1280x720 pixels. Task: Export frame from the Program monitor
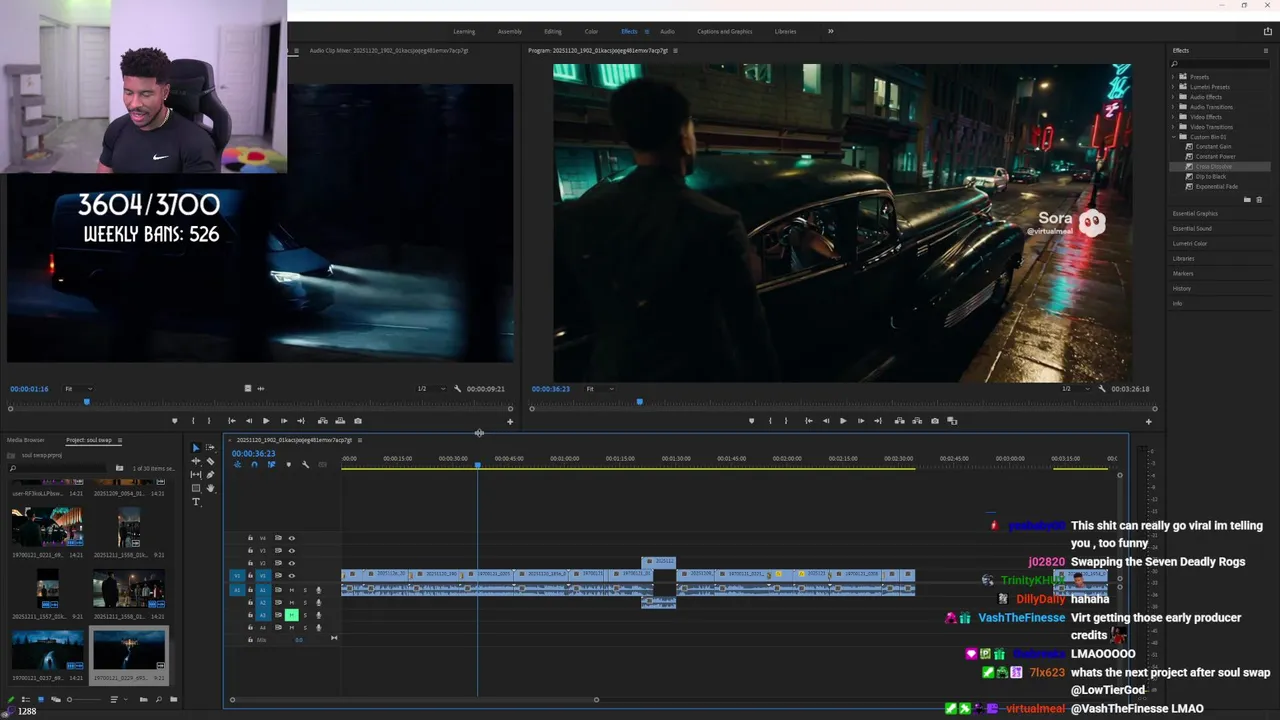[935, 421]
